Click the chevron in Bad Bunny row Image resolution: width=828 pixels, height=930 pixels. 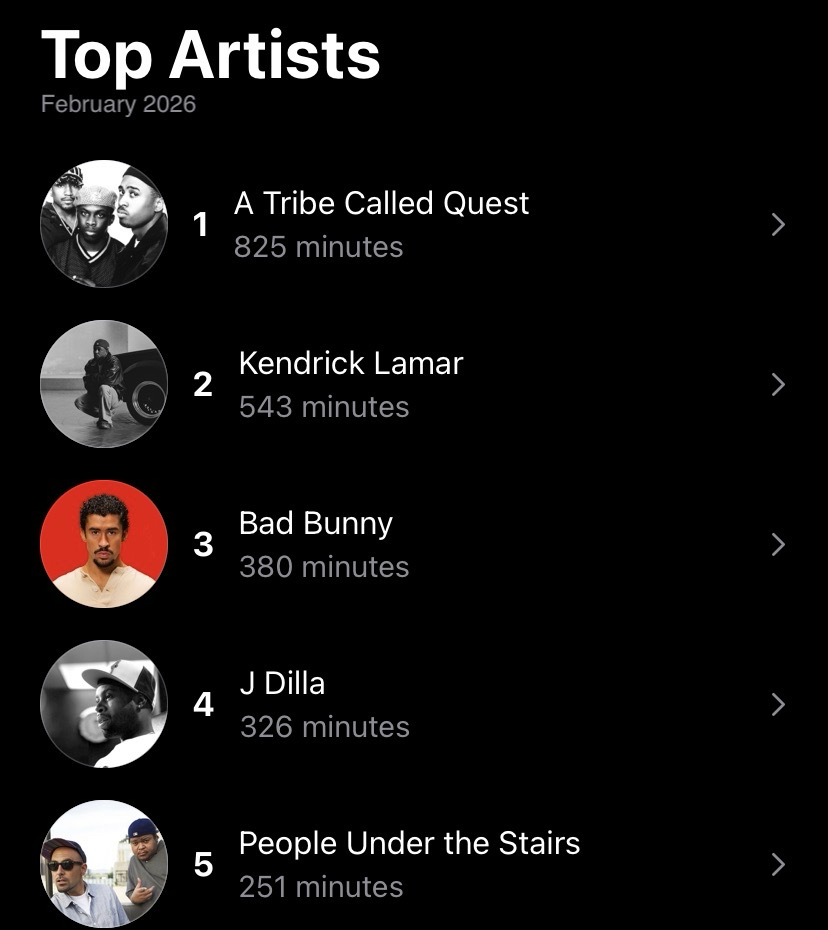click(778, 545)
